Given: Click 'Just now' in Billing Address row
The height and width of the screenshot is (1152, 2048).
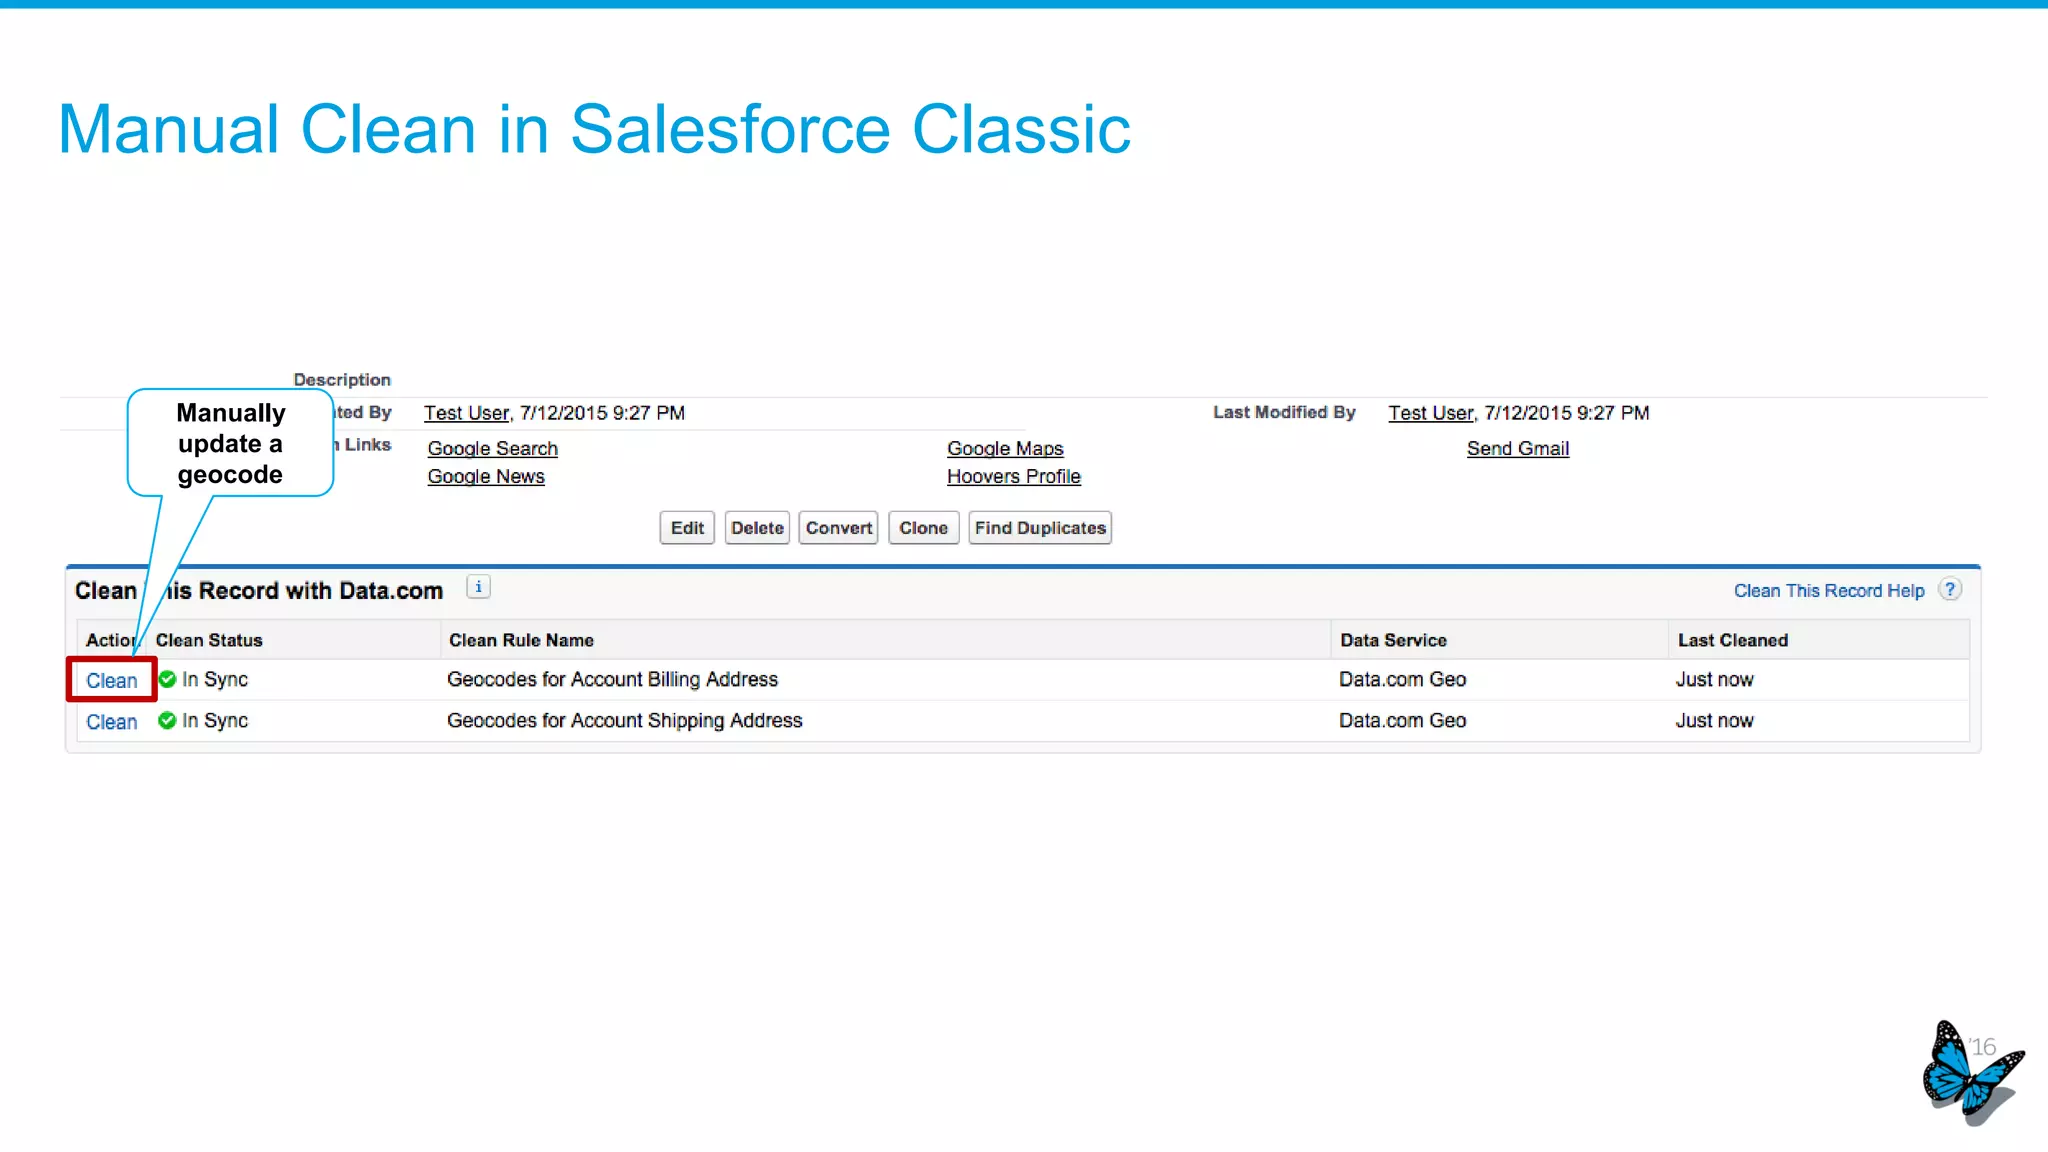Looking at the screenshot, I should coord(1715,679).
